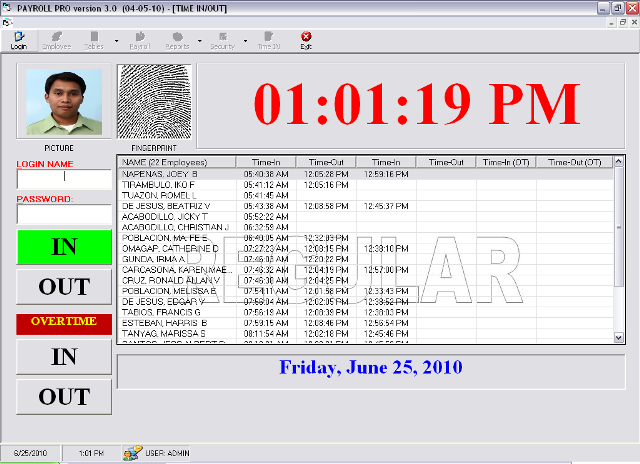Click the 05:41:45 AM time-in cell
The width and height of the screenshot is (640, 464).
[x=266, y=195]
